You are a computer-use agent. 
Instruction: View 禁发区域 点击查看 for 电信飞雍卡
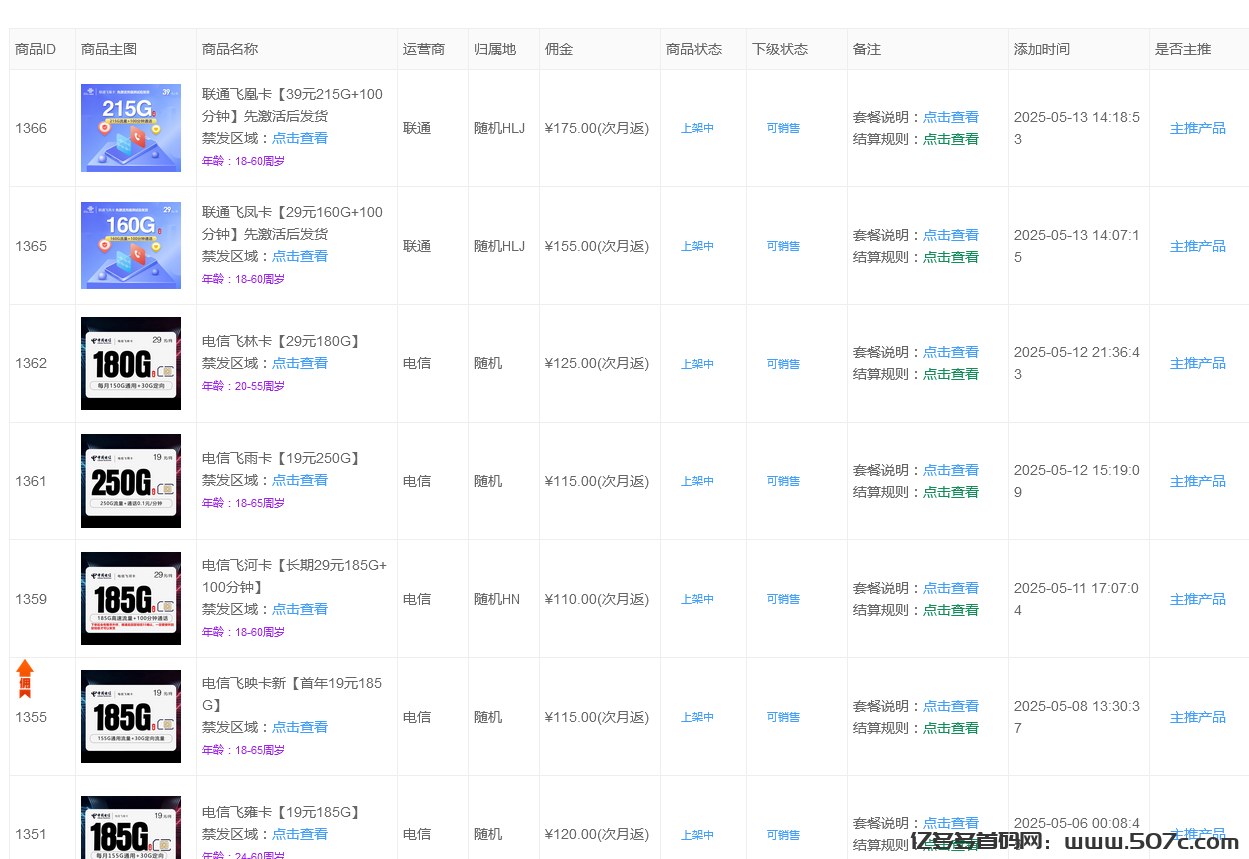pyautogui.click(x=300, y=834)
